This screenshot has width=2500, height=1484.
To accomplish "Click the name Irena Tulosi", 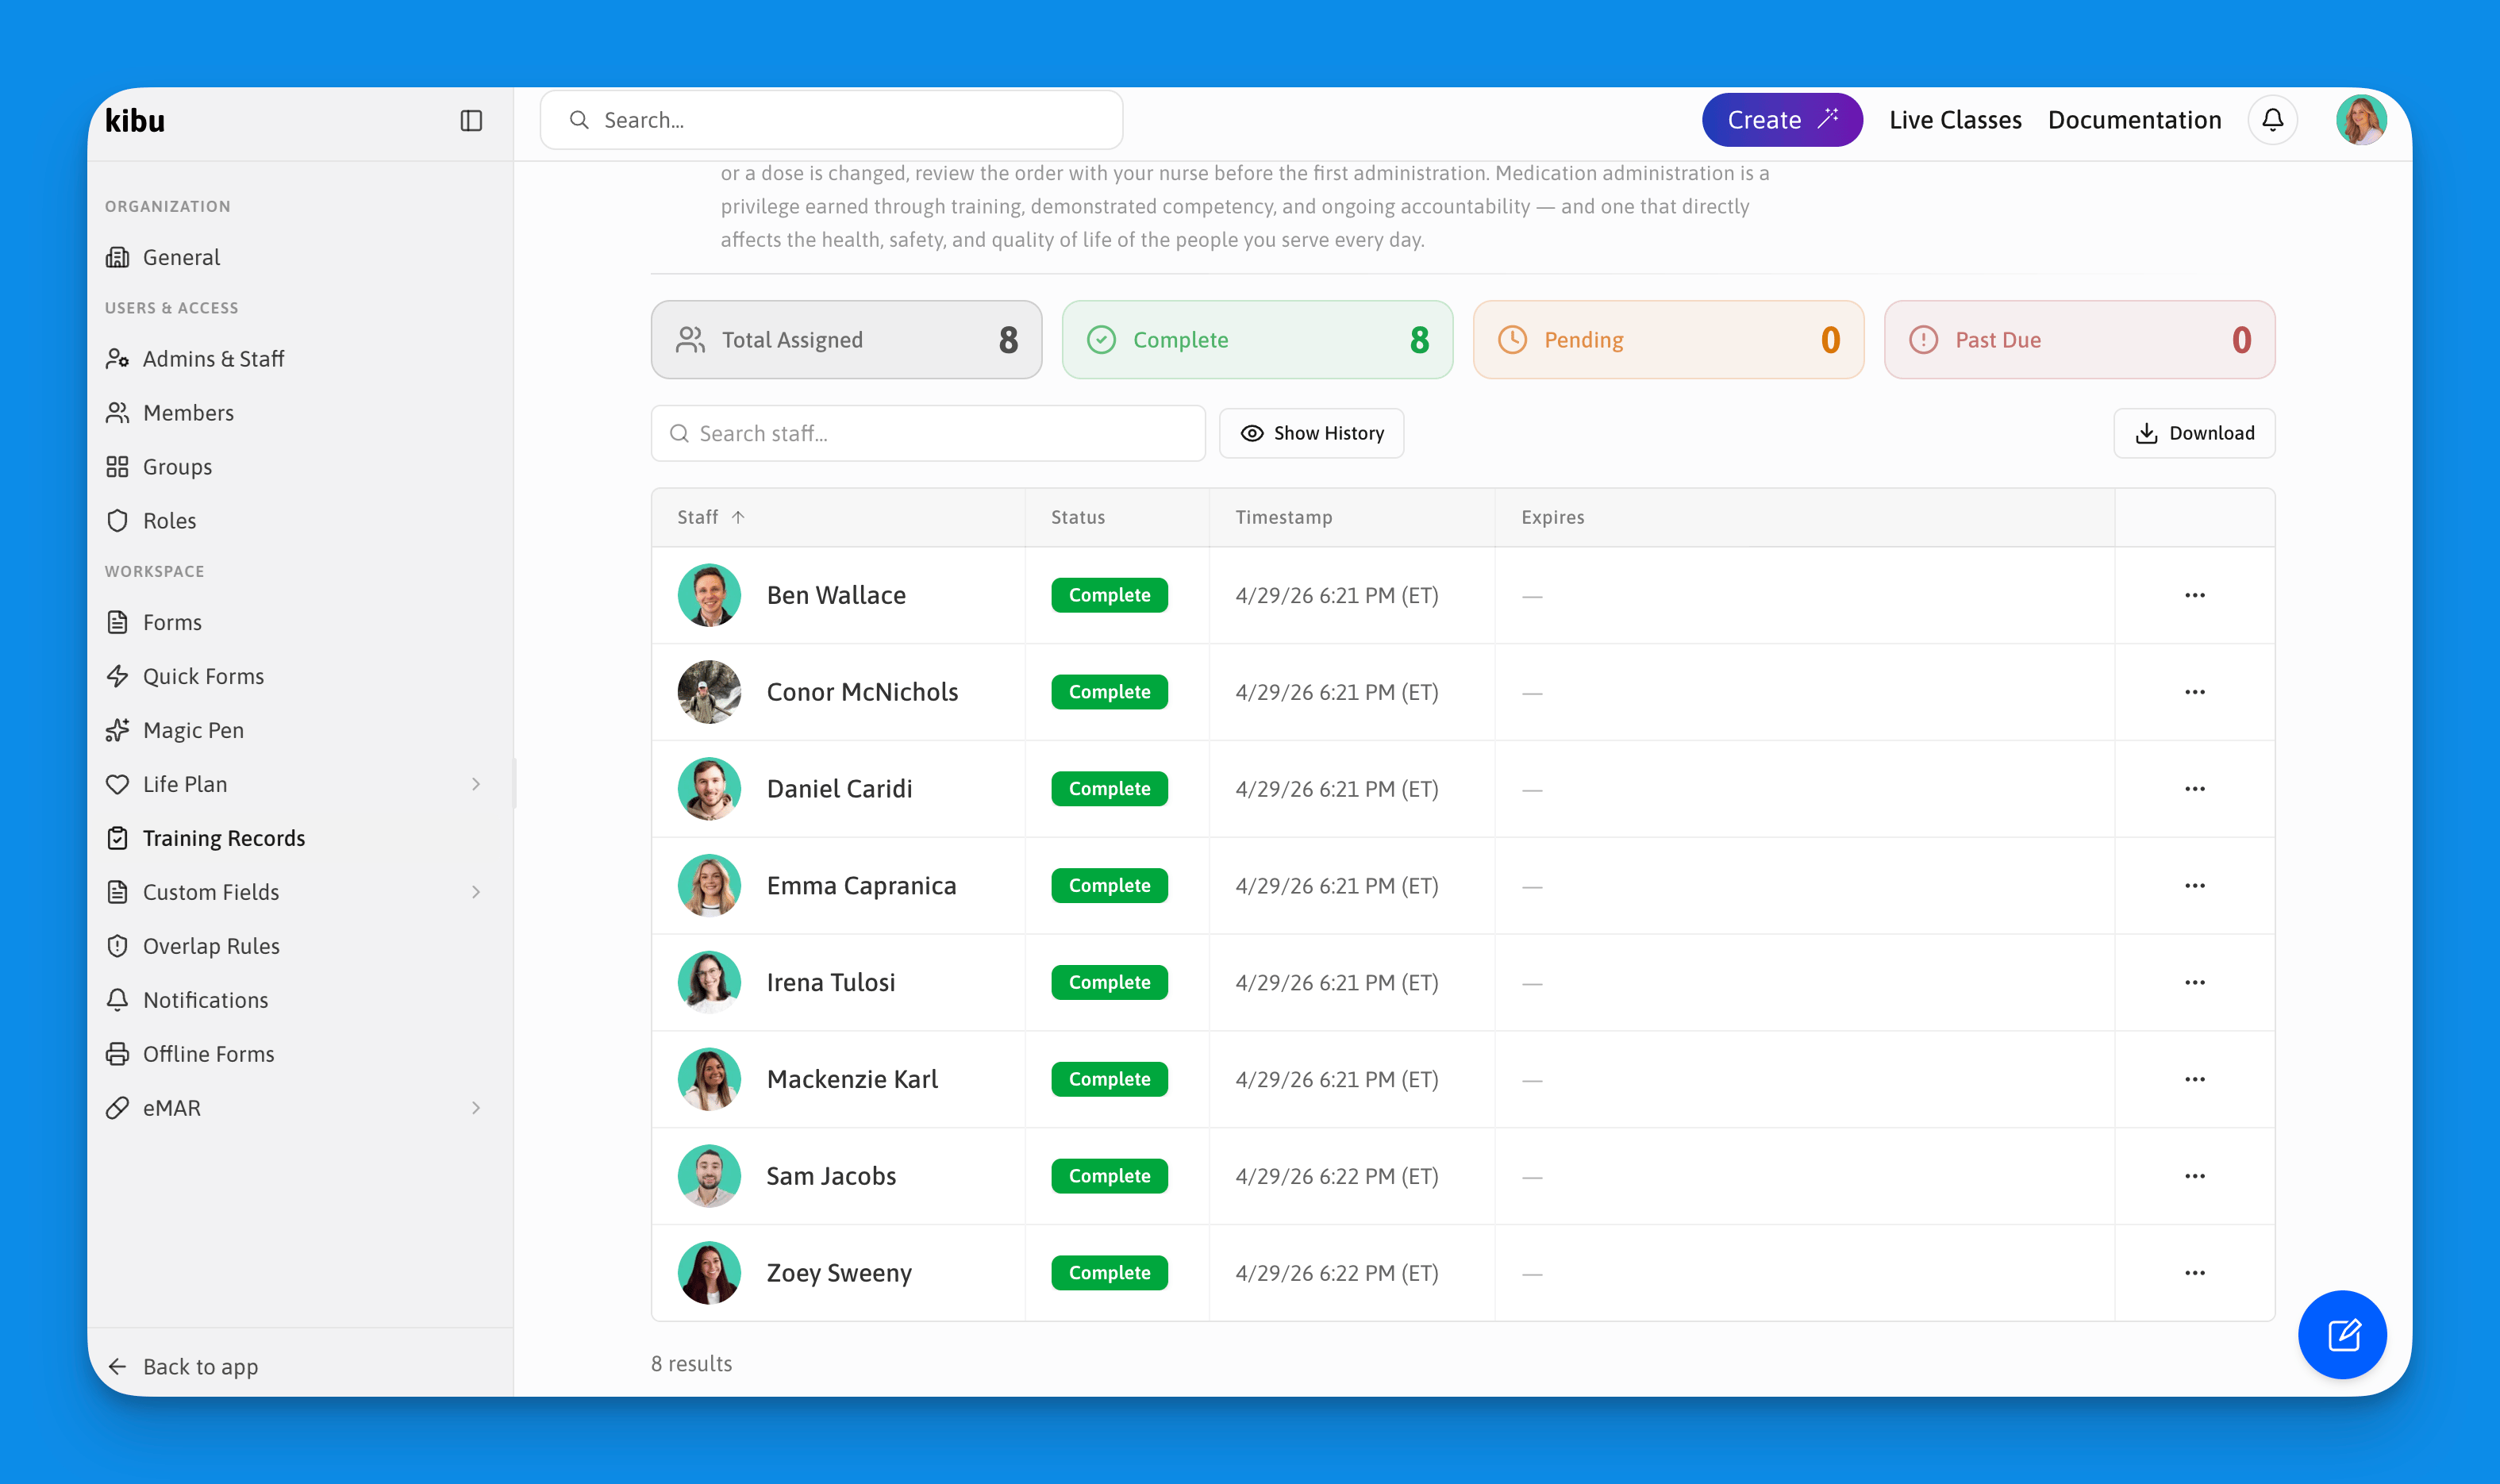I will coord(830,983).
